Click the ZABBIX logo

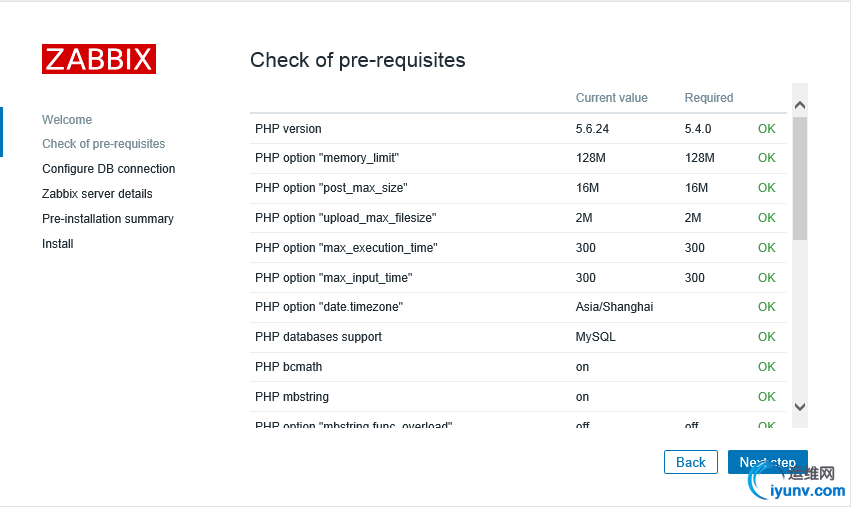tap(99, 59)
